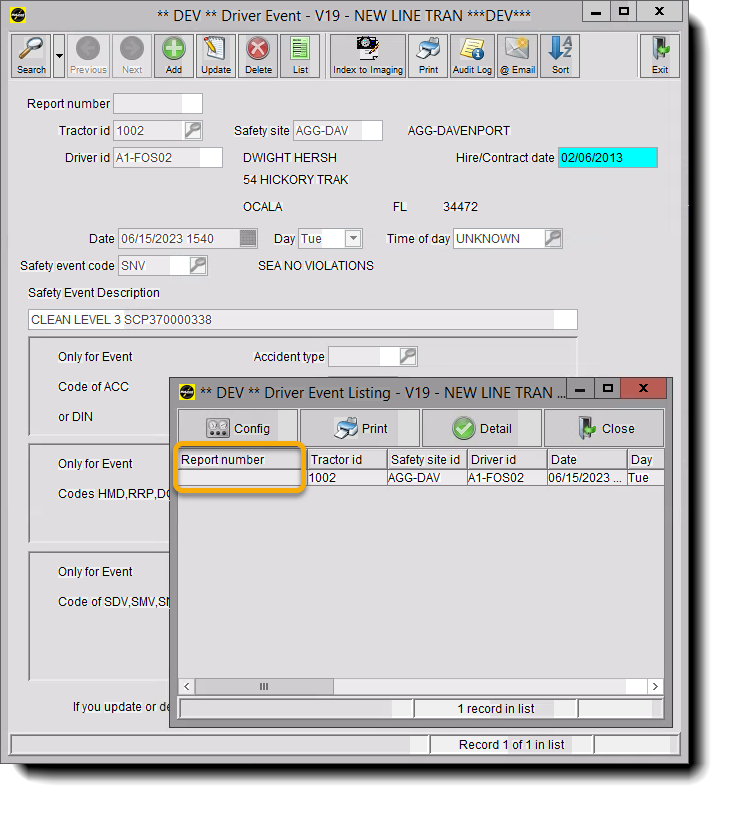
Task: Click Print button in Driver Event Listing
Action: coord(360,428)
